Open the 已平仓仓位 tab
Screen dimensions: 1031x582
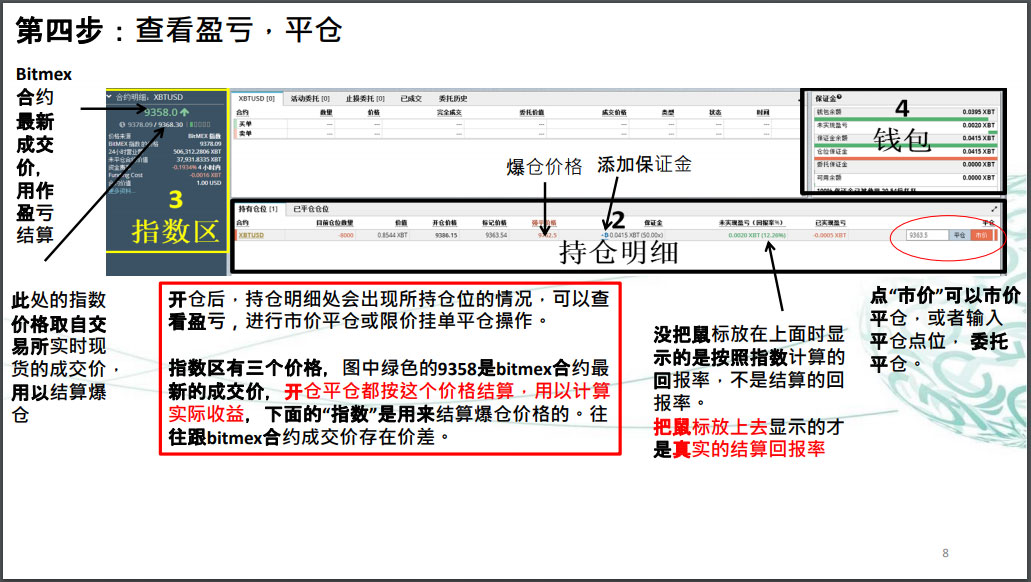[311, 209]
